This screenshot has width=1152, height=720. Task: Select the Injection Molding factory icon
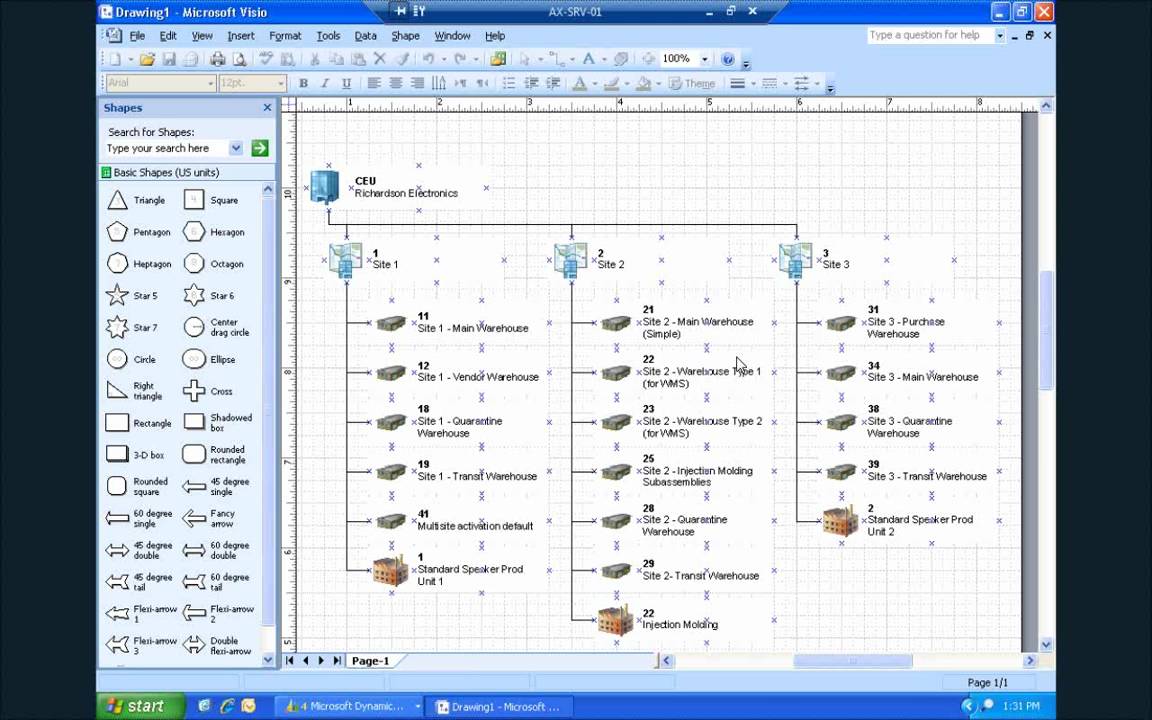(615, 620)
